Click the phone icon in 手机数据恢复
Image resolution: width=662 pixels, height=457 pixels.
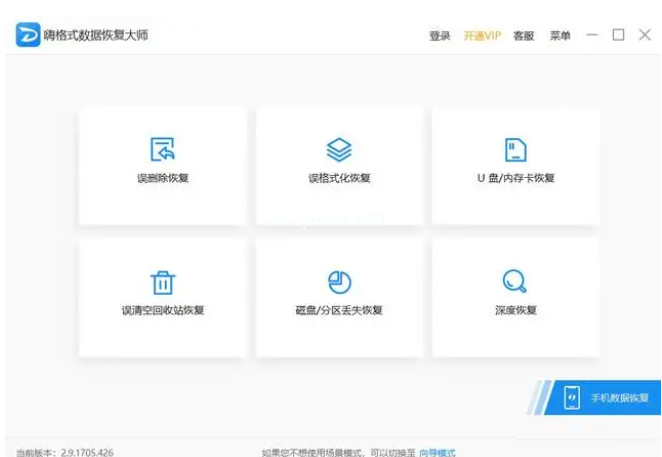(572, 397)
